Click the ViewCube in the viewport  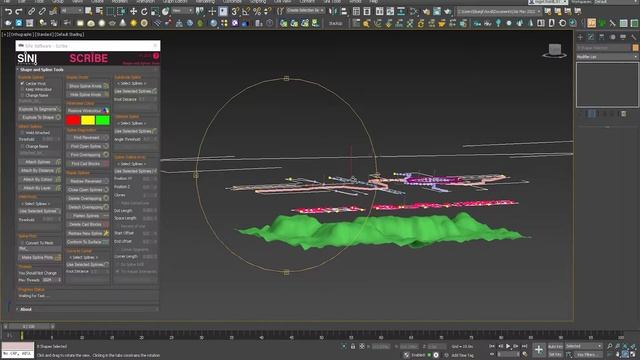point(554,50)
